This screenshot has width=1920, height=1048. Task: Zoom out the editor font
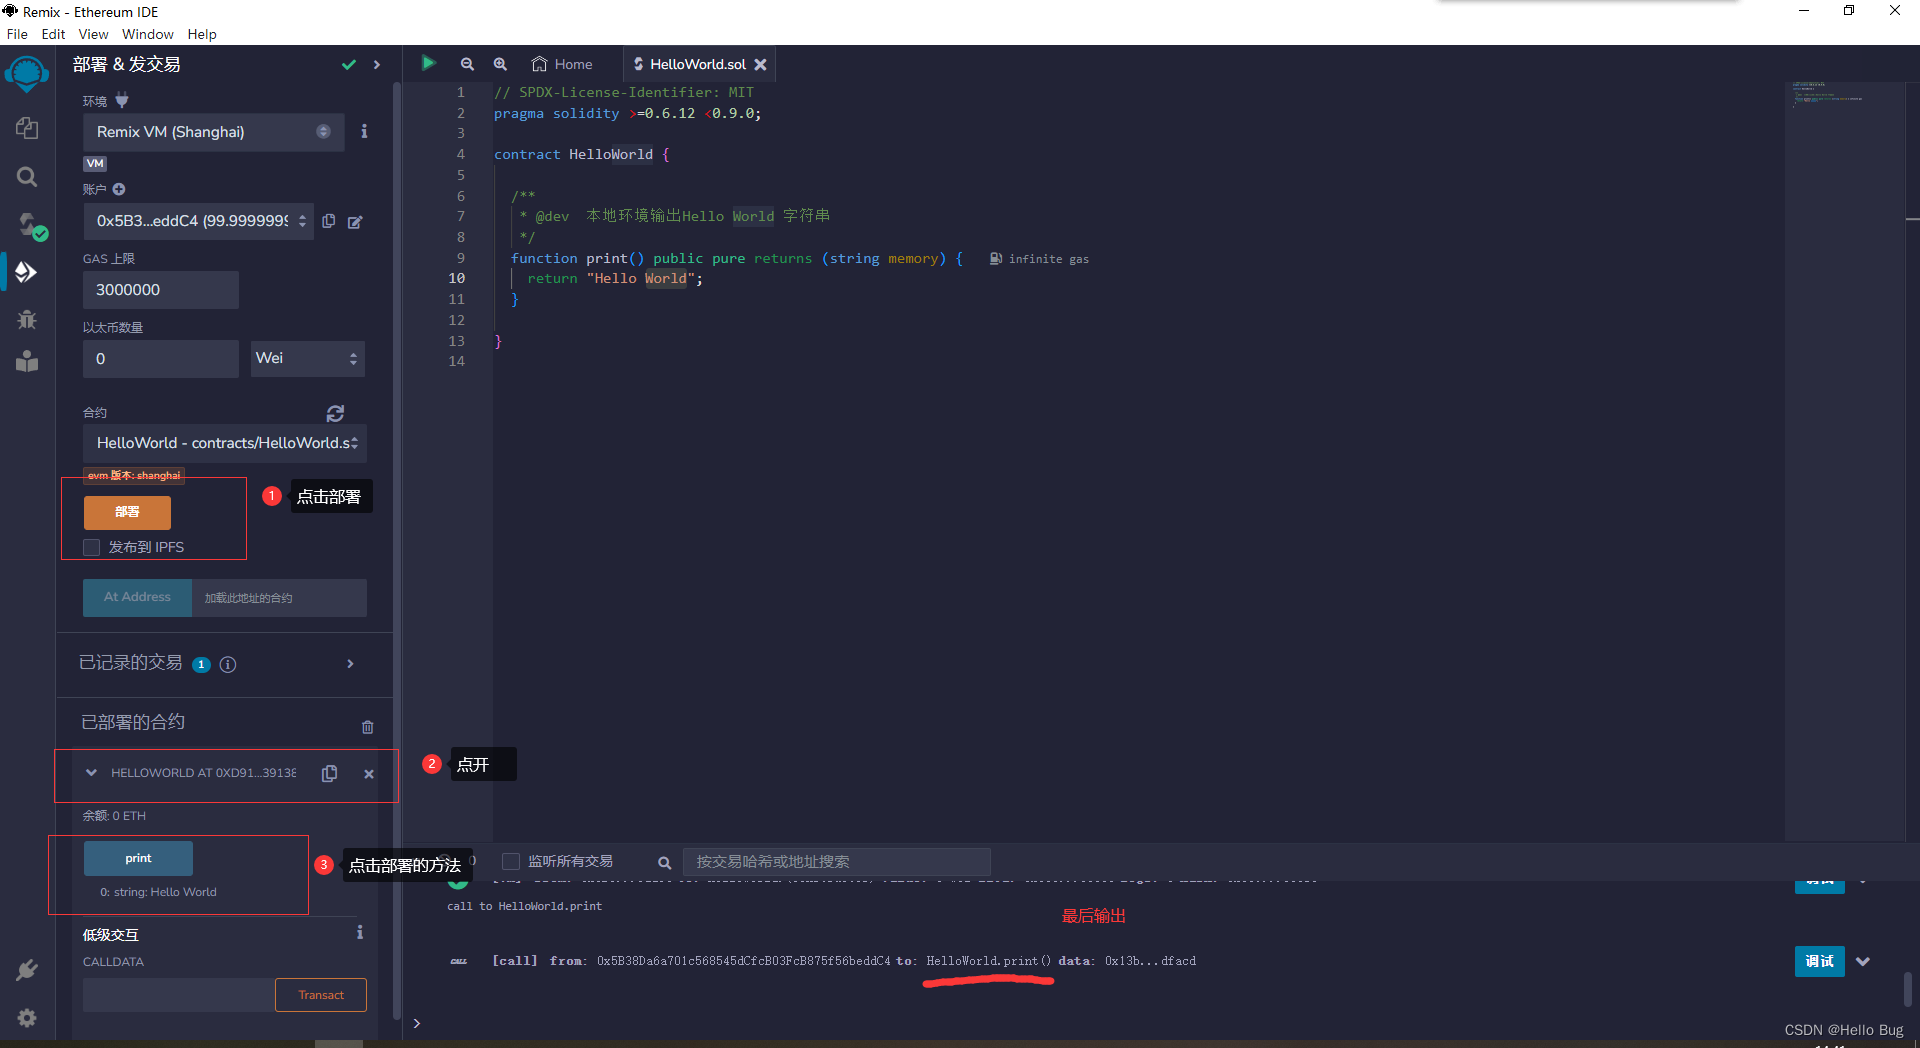point(467,64)
